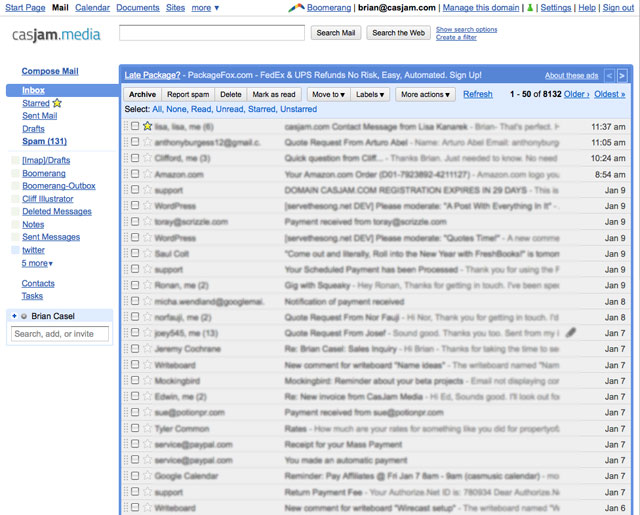Viewport: 640px width, 515px height.
Task: Focus the chat Search, add, or invite field
Action: click(x=60, y=334)
